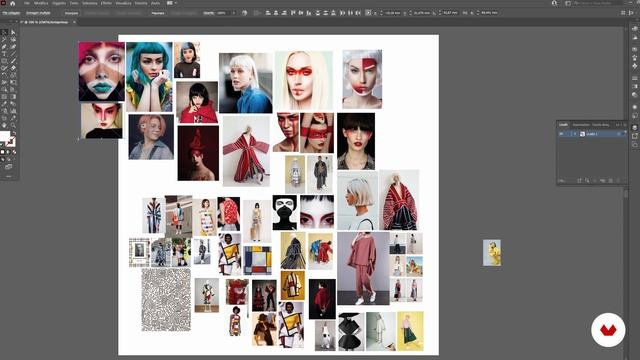The height and width of the screenshot is (360, 640).
Task: Open the Home screen icon
Action: (x=13, y=3)
